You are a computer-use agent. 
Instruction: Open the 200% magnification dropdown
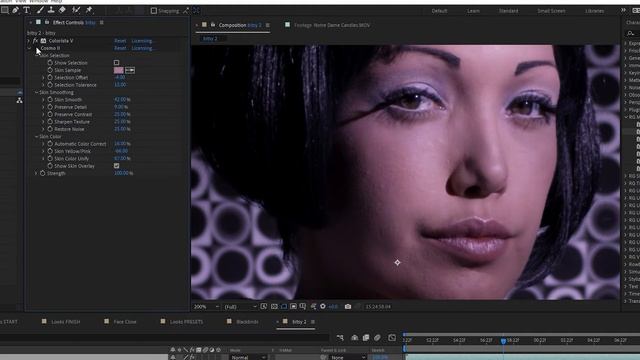(x=207, y=307)
